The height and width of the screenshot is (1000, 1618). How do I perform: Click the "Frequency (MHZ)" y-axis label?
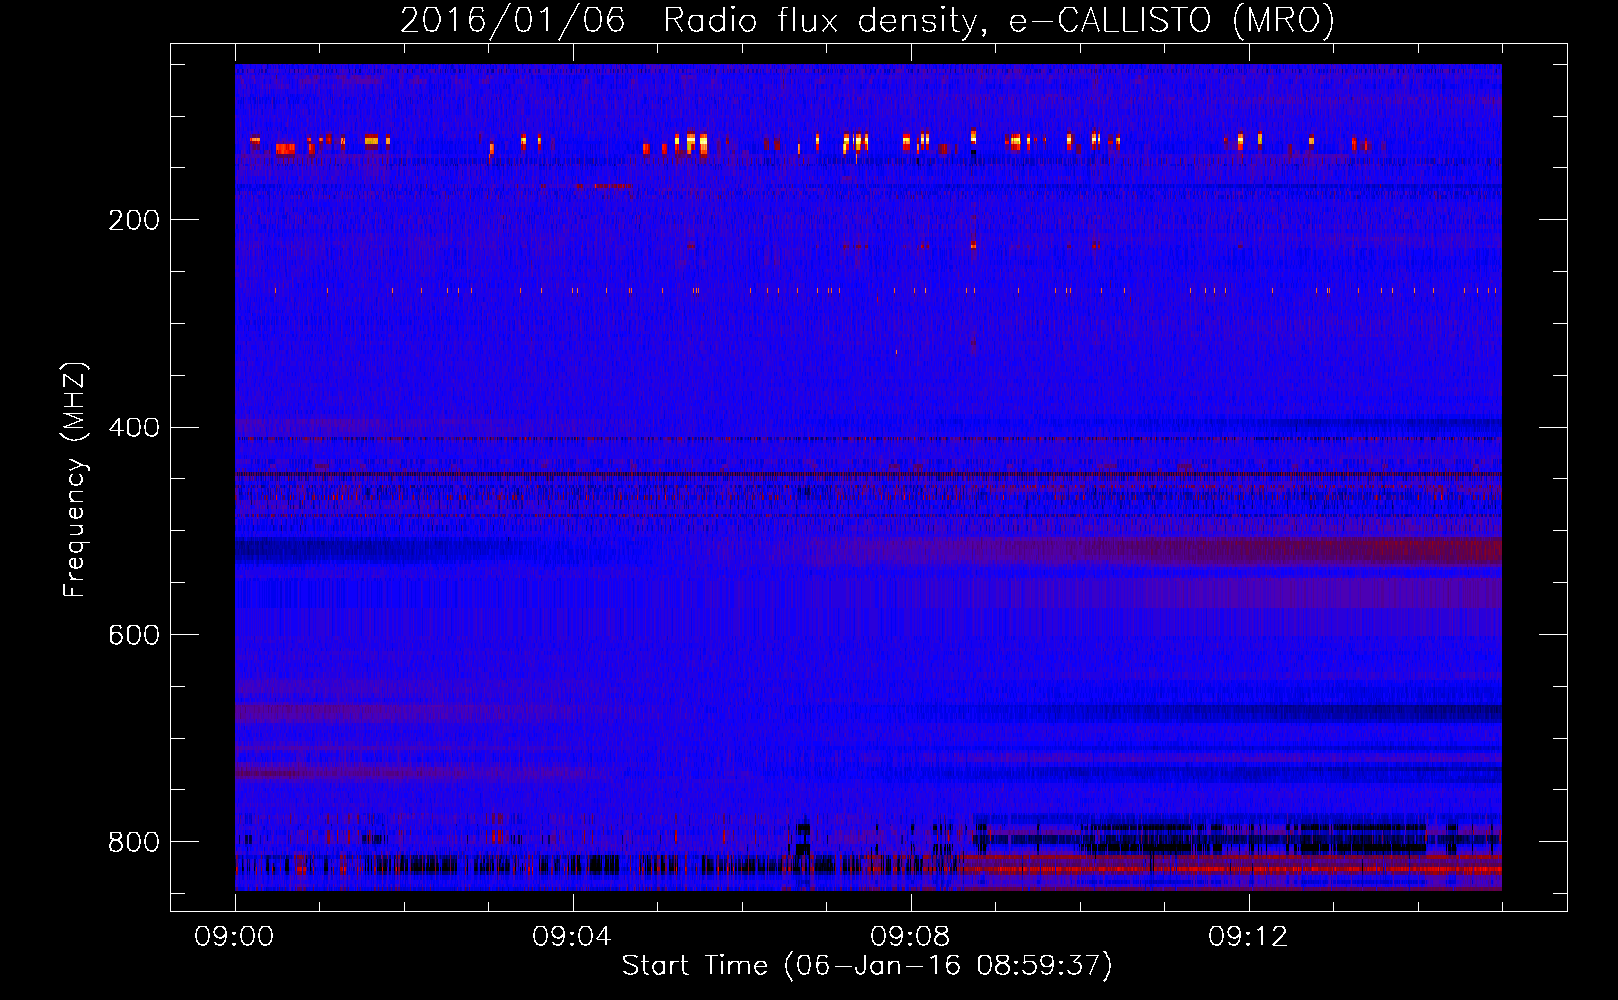75,479
